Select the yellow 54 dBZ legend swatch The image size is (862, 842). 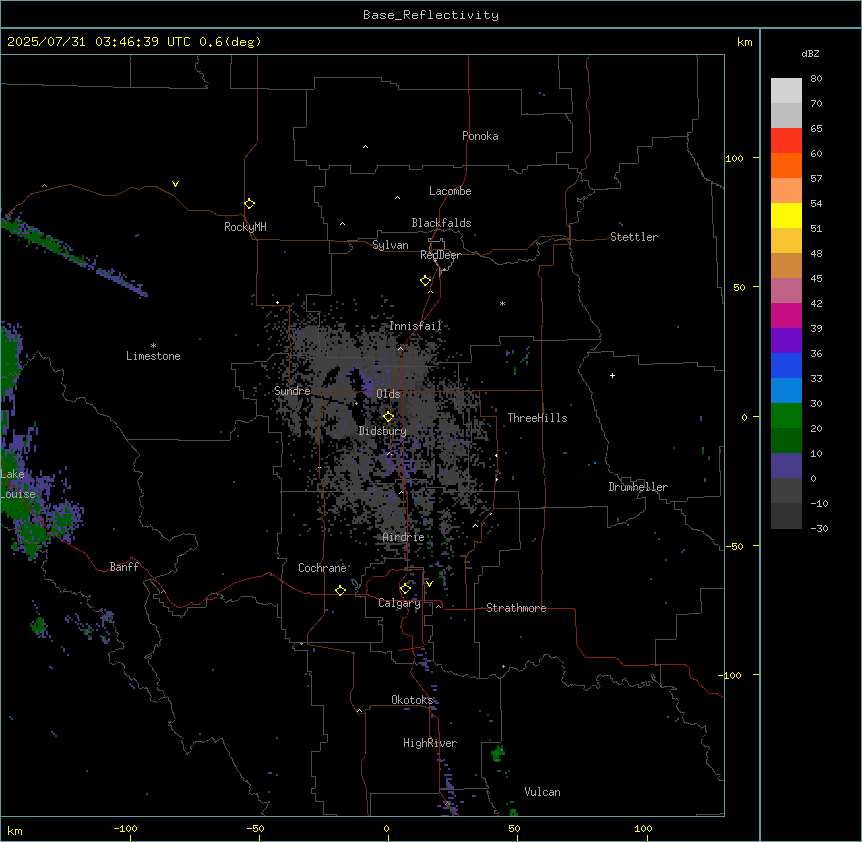click(786, 215)
